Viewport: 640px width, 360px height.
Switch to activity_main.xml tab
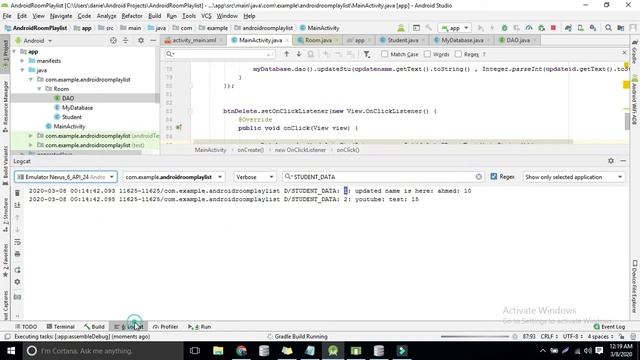click(x=194, y=40)
